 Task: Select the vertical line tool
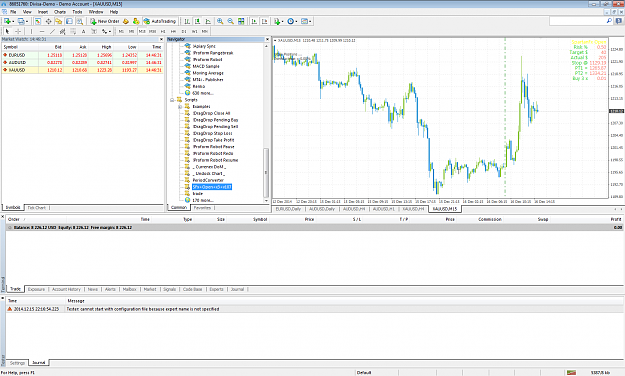31,31
